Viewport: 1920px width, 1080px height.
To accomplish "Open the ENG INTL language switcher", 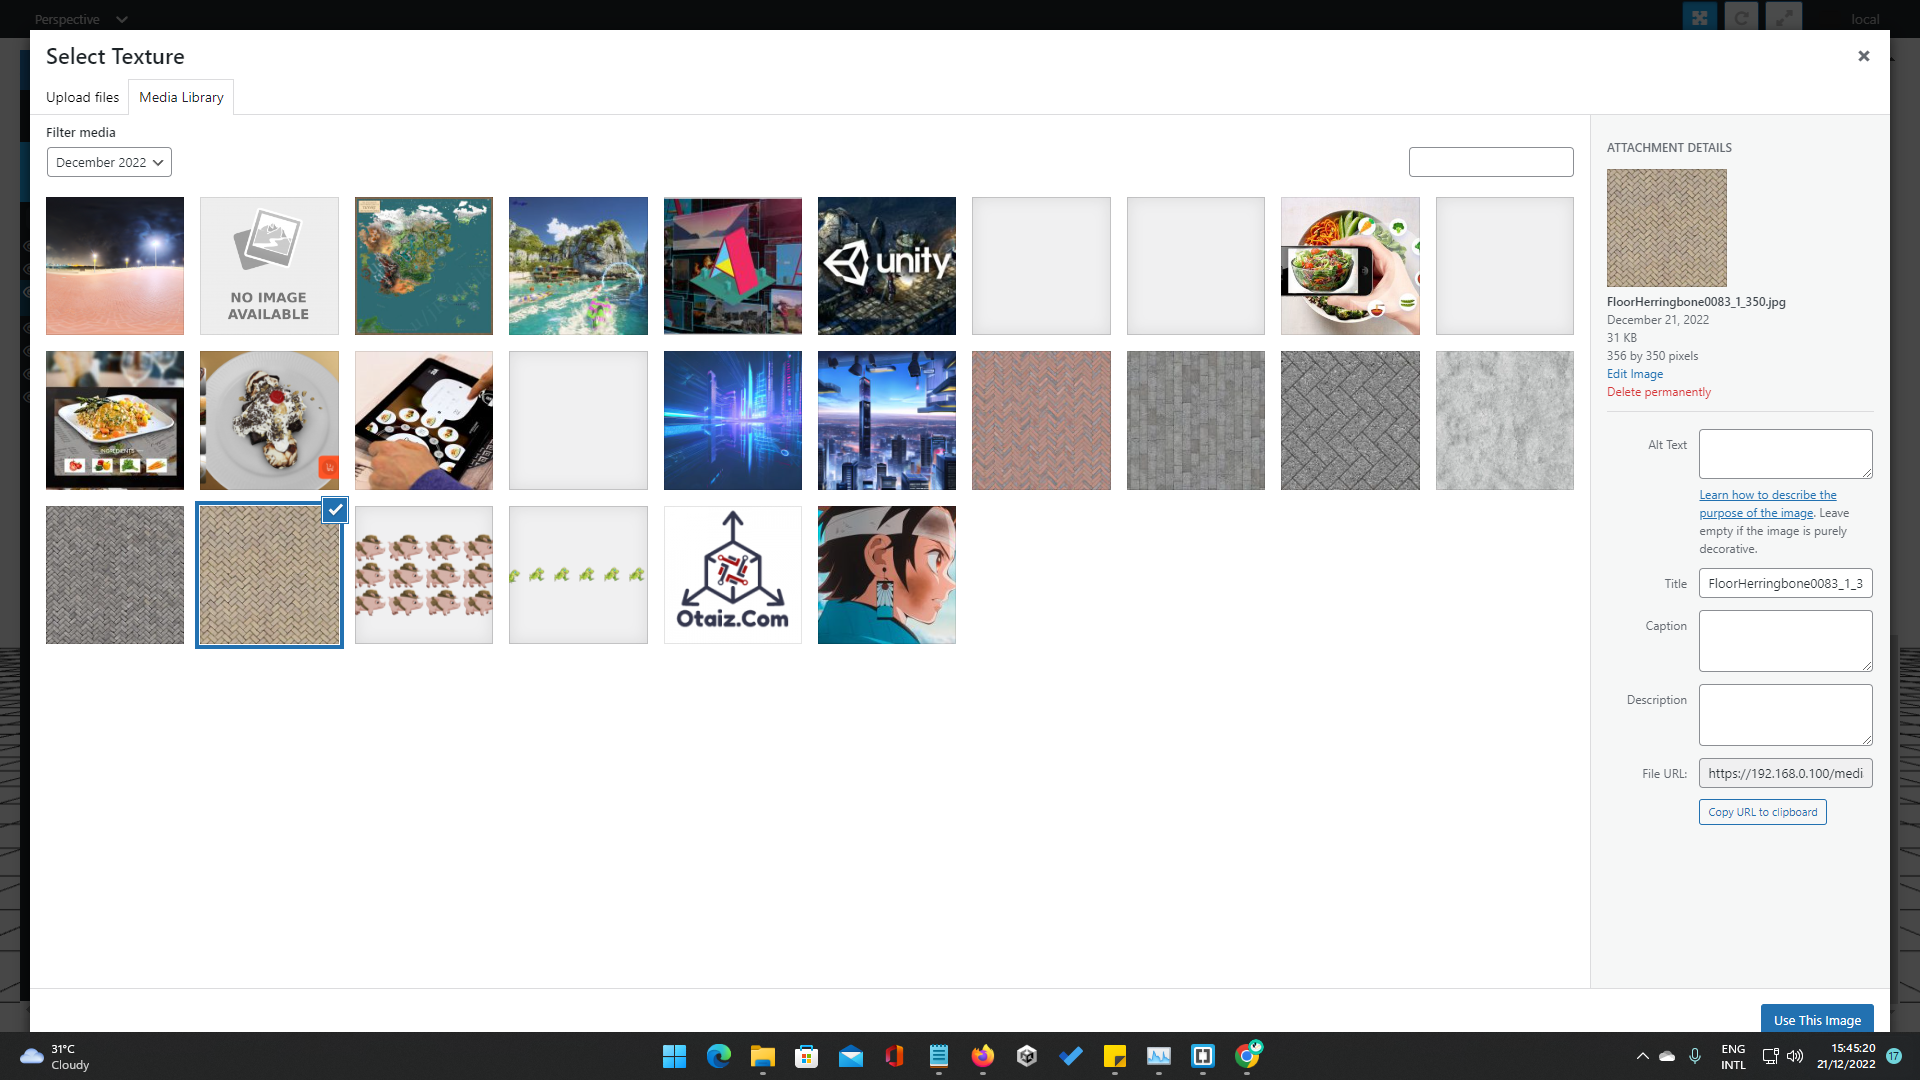I will click(x=1733, y=1057).
